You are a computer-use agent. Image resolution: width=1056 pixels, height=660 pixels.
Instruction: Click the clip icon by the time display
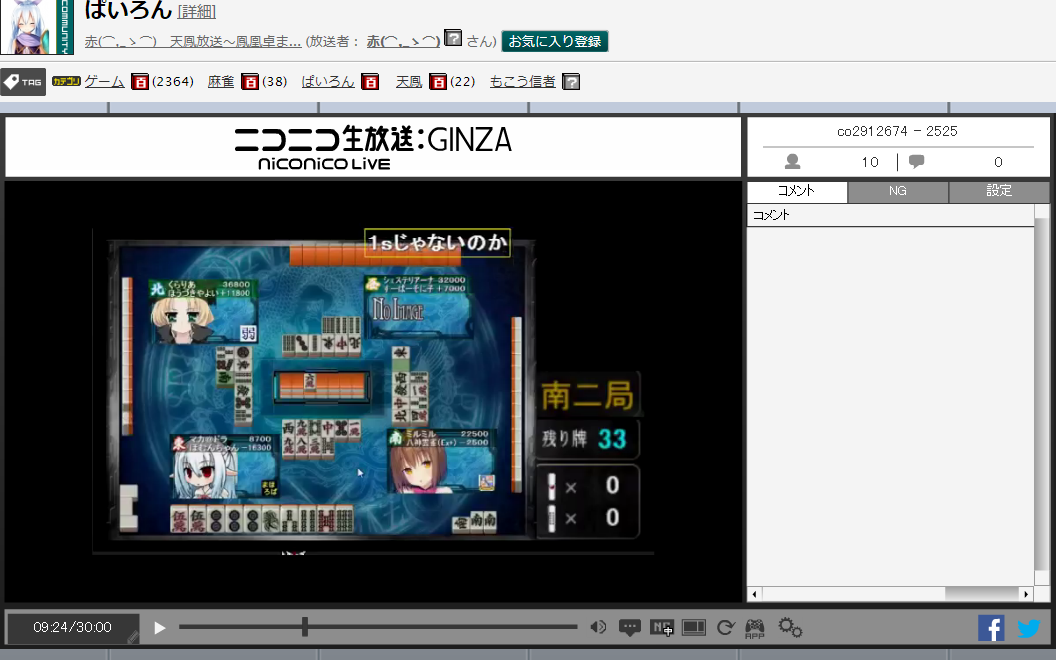pos(133,636)
